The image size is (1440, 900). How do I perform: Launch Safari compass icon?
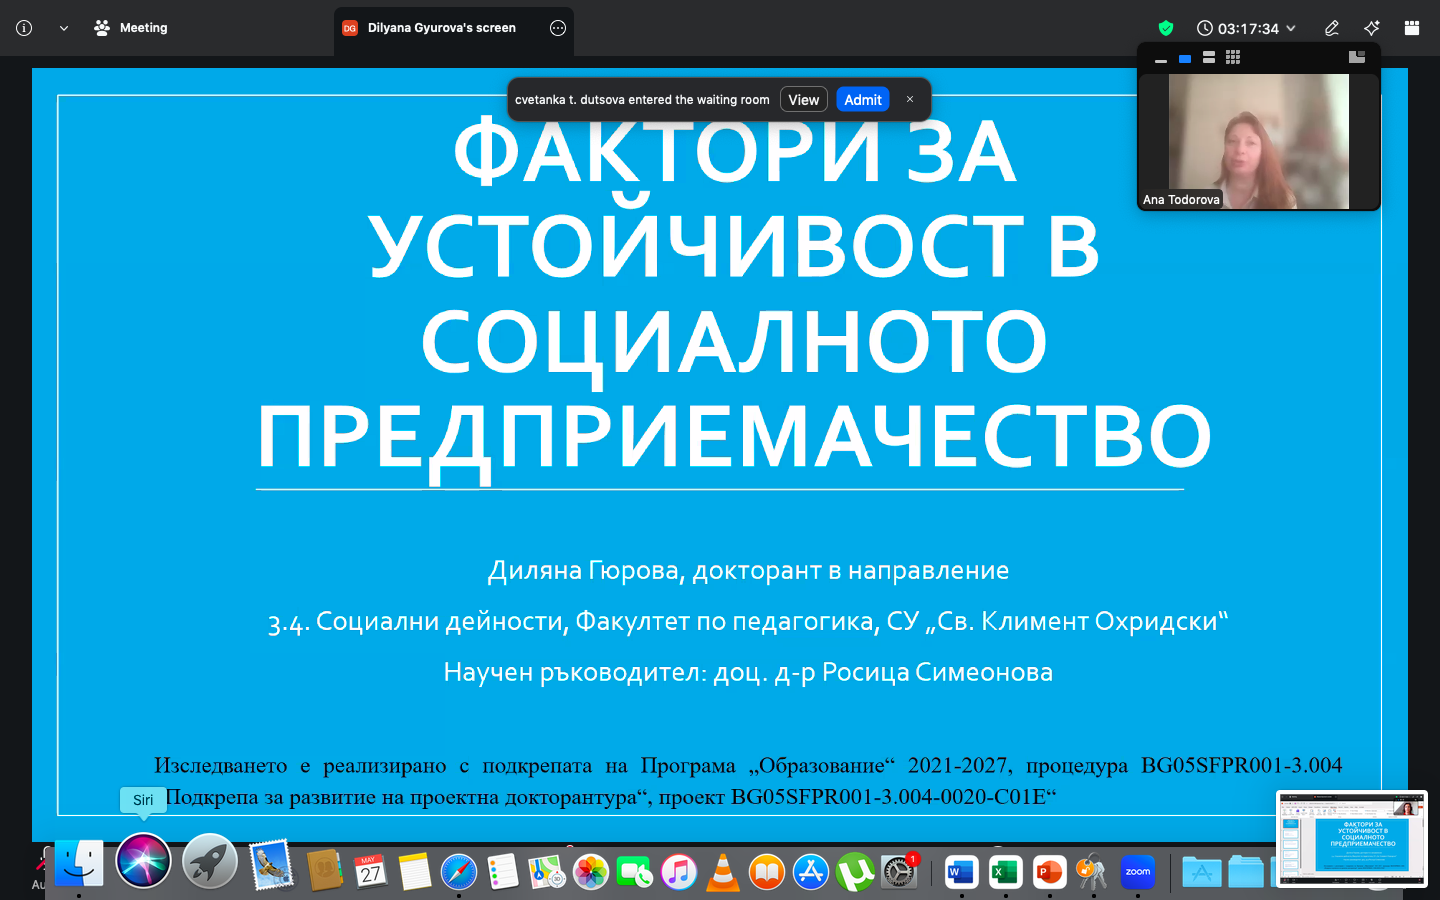(x=459, y=872)
